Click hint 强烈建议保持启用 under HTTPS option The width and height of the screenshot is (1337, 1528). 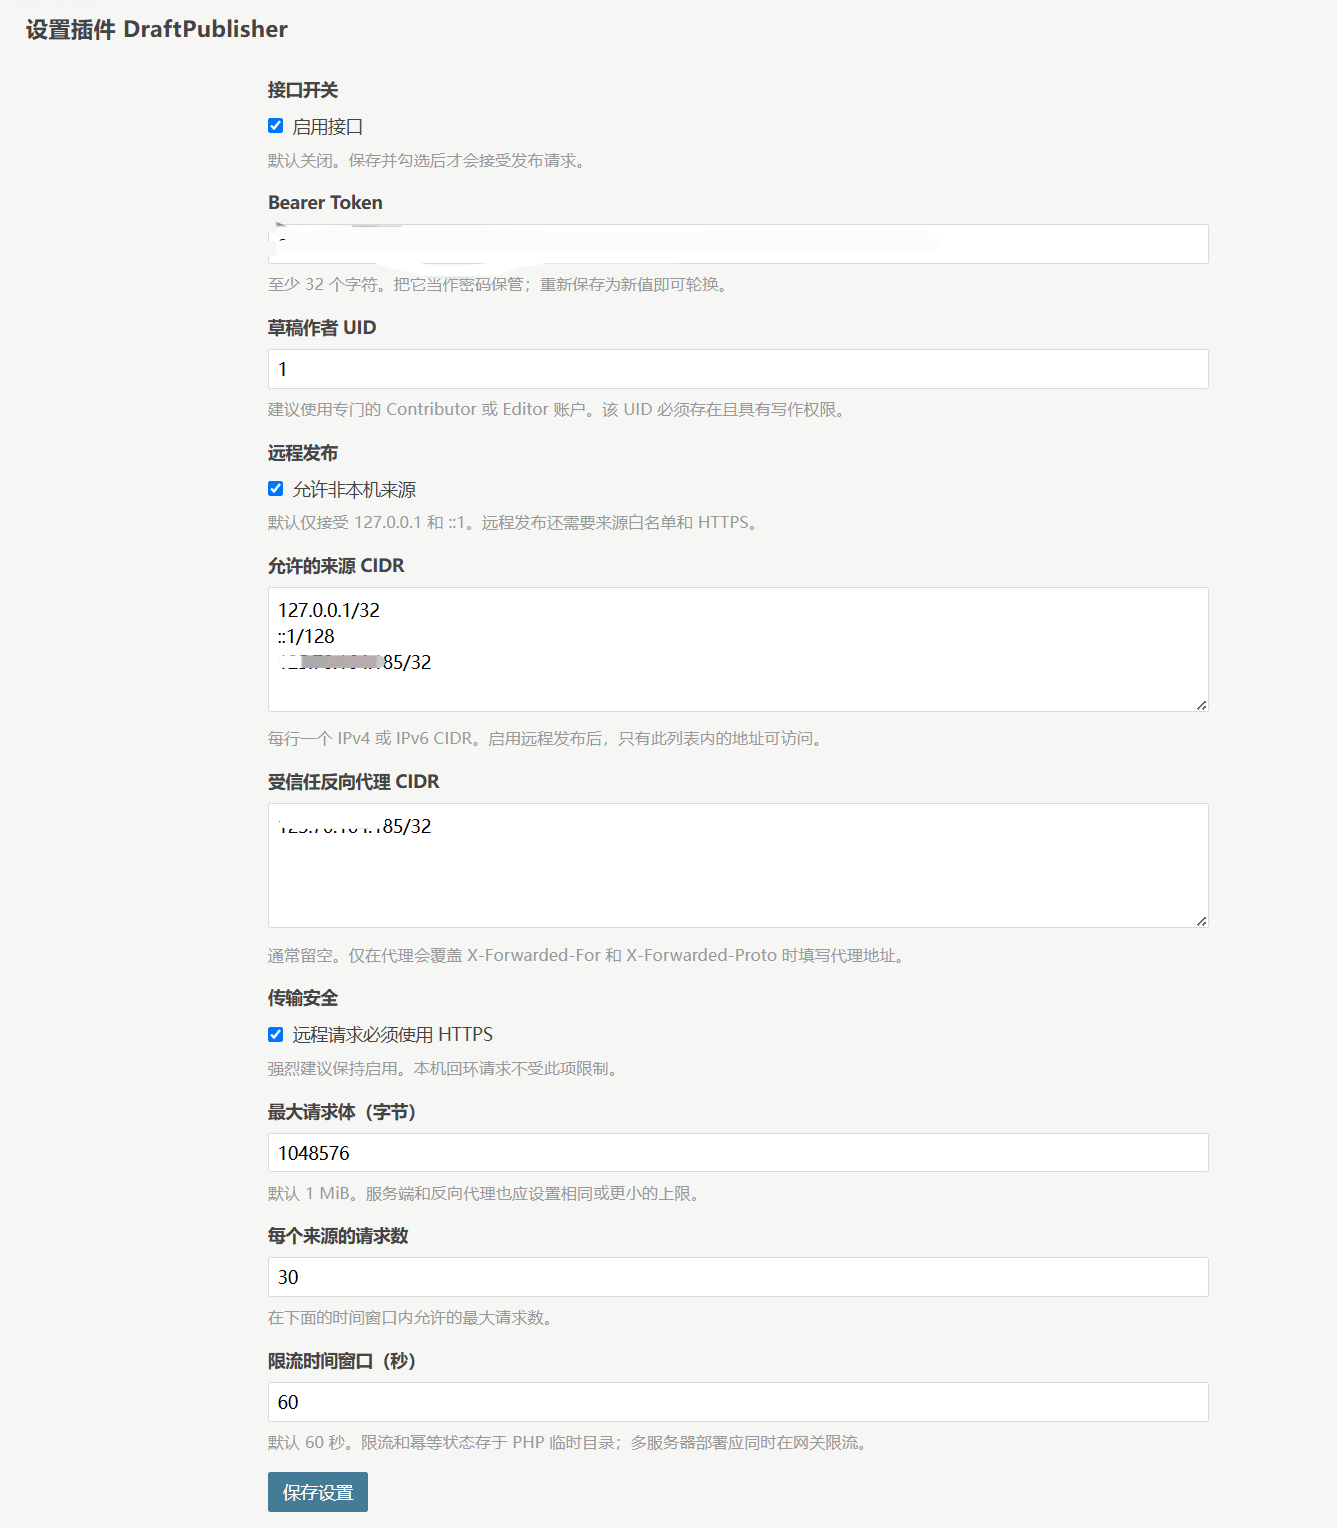coord(445,1069)
